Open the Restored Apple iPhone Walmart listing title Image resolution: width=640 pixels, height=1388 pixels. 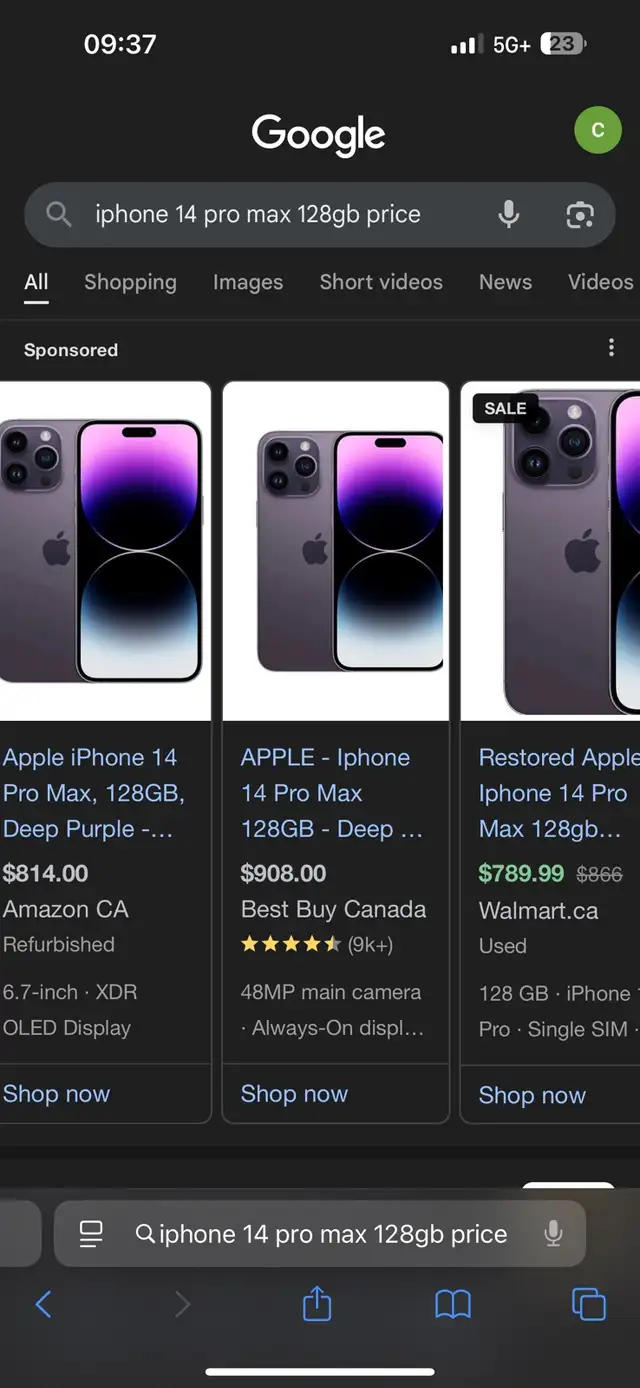(557, 793)
